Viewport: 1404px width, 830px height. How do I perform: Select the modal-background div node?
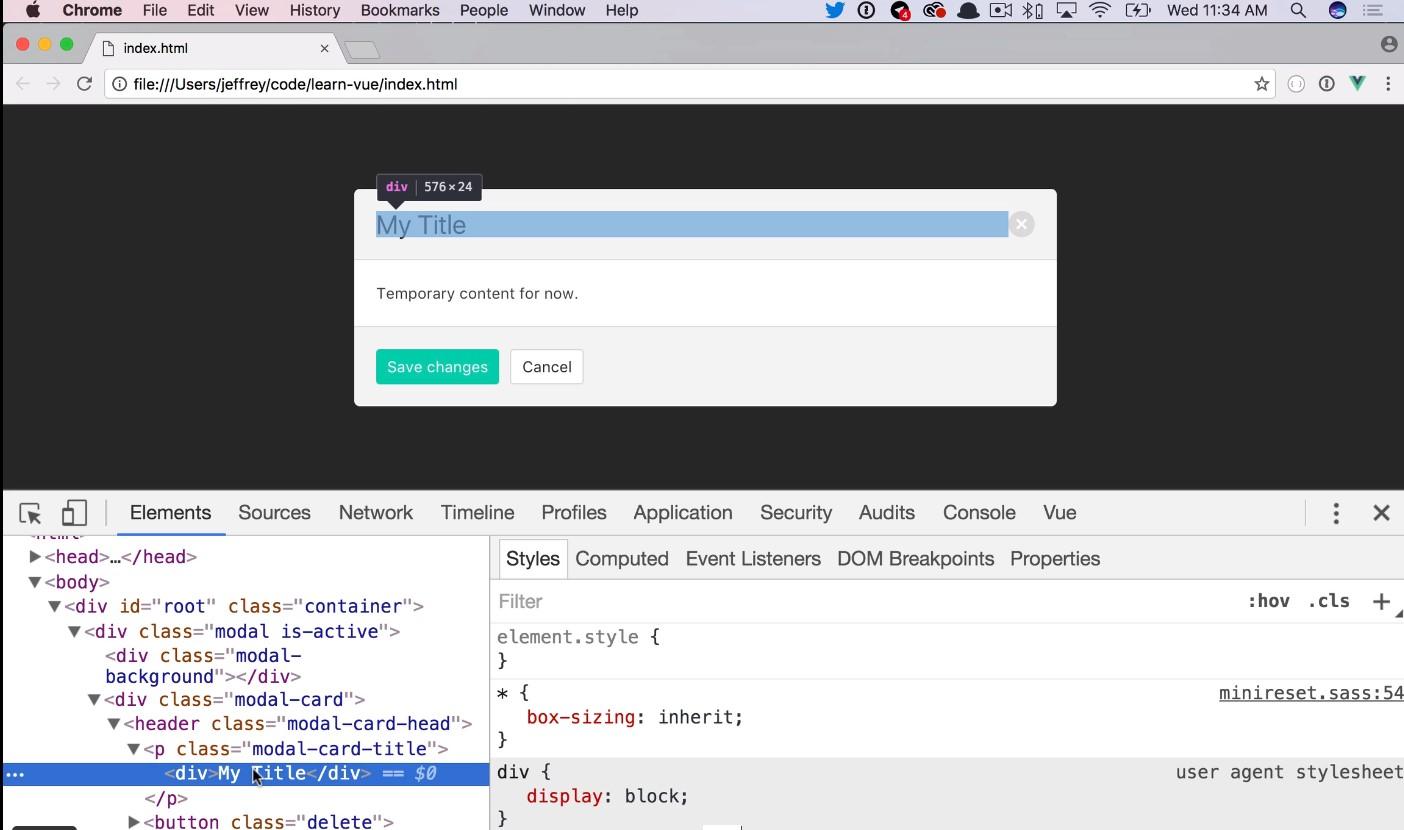[203, 666]
